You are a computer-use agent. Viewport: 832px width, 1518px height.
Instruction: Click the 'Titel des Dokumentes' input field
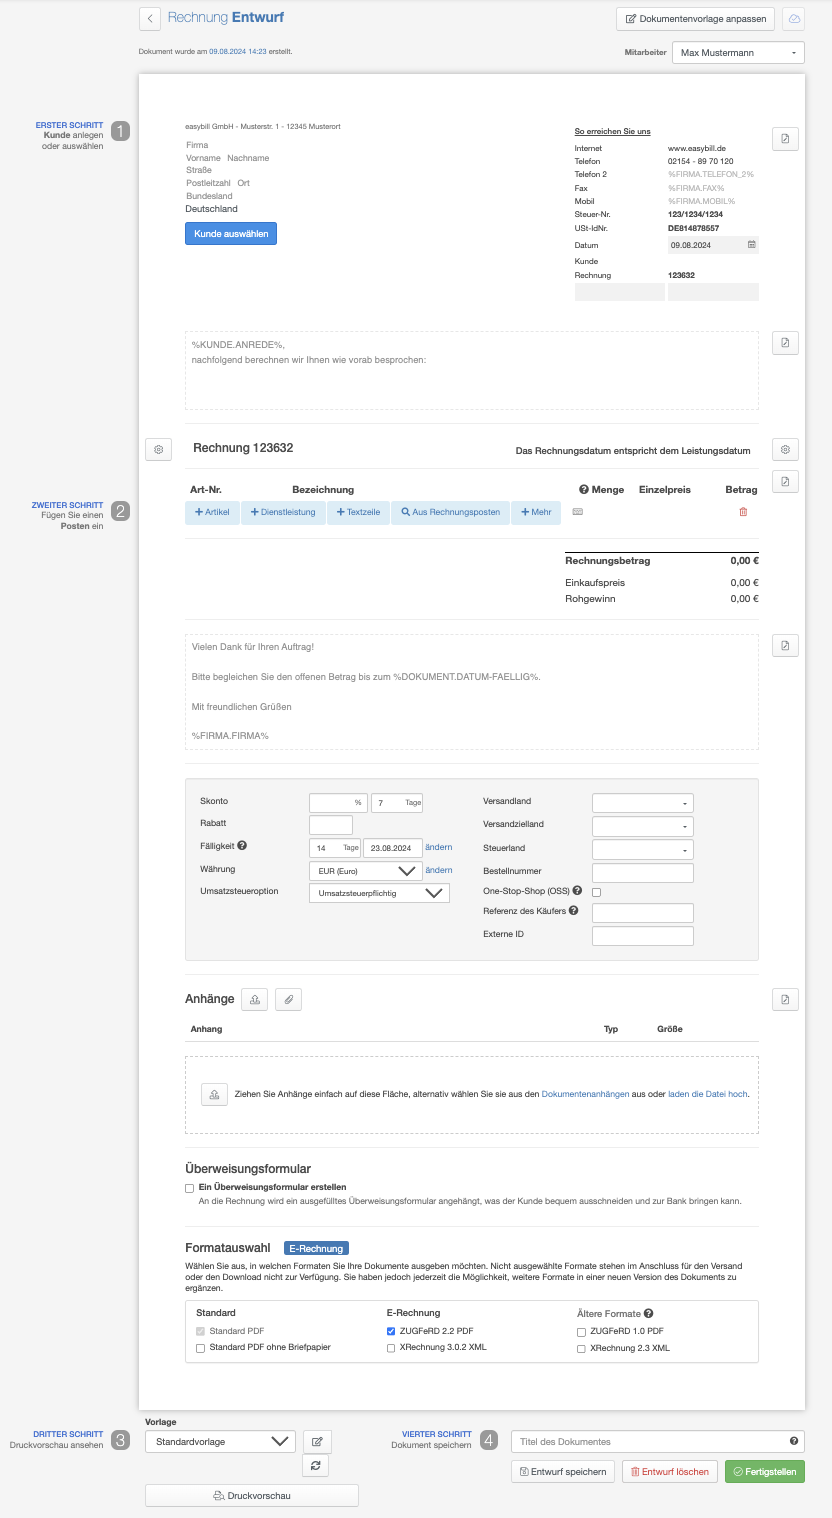pos(650,1441)
